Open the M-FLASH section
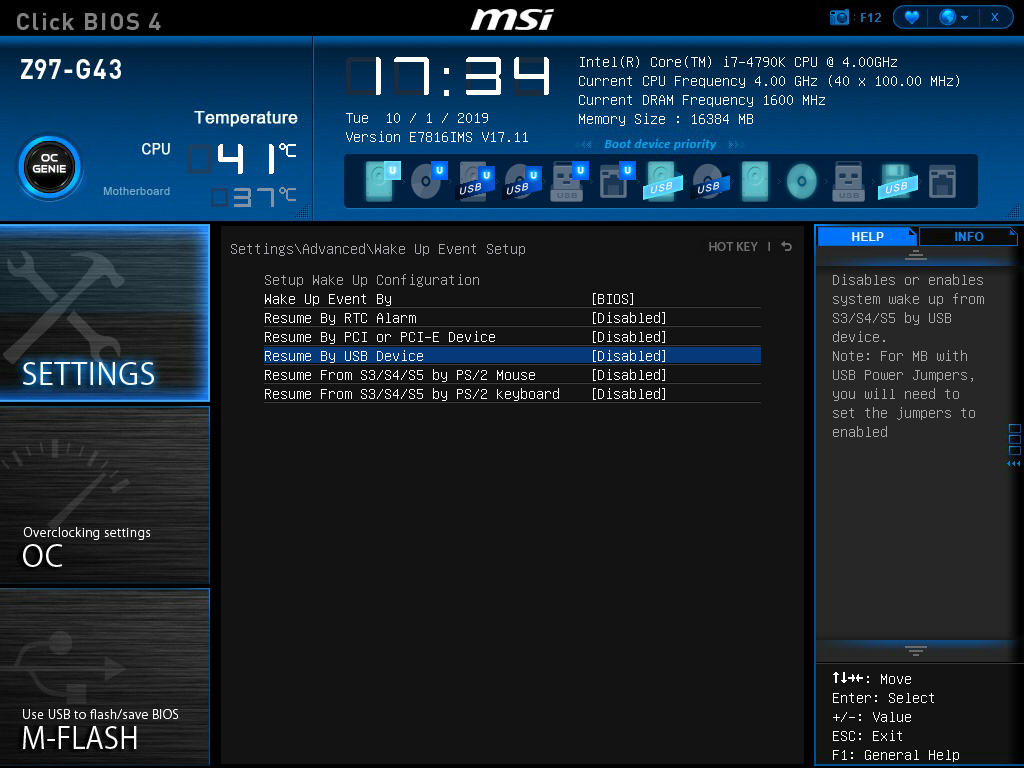1024x768 pixels. pos(104,677)
